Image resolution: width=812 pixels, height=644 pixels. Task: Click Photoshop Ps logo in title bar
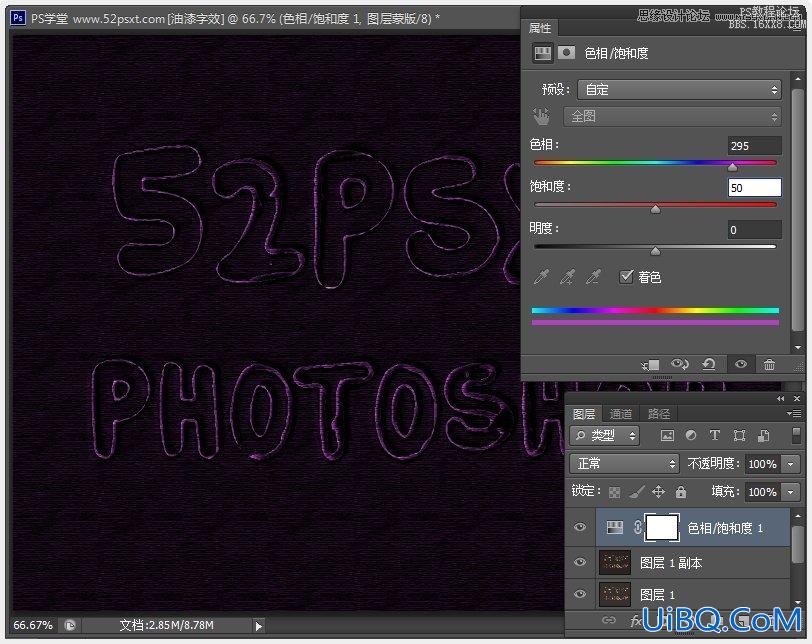[x=18, y=18]
